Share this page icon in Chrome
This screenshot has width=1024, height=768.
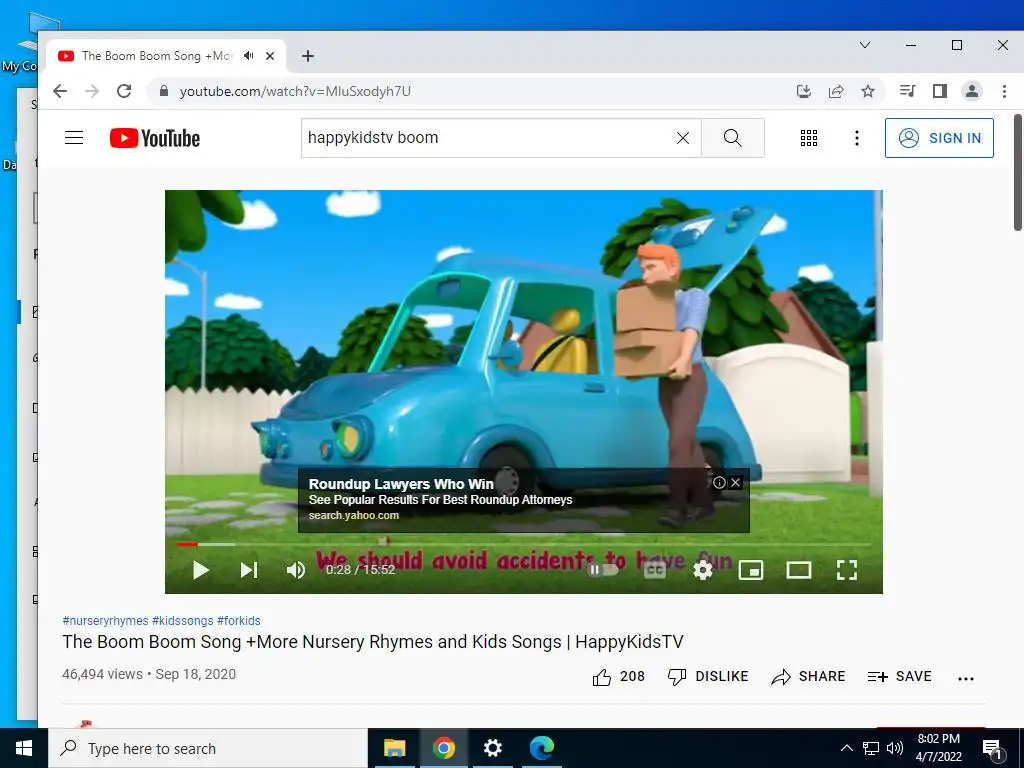(x=836, y=91)
